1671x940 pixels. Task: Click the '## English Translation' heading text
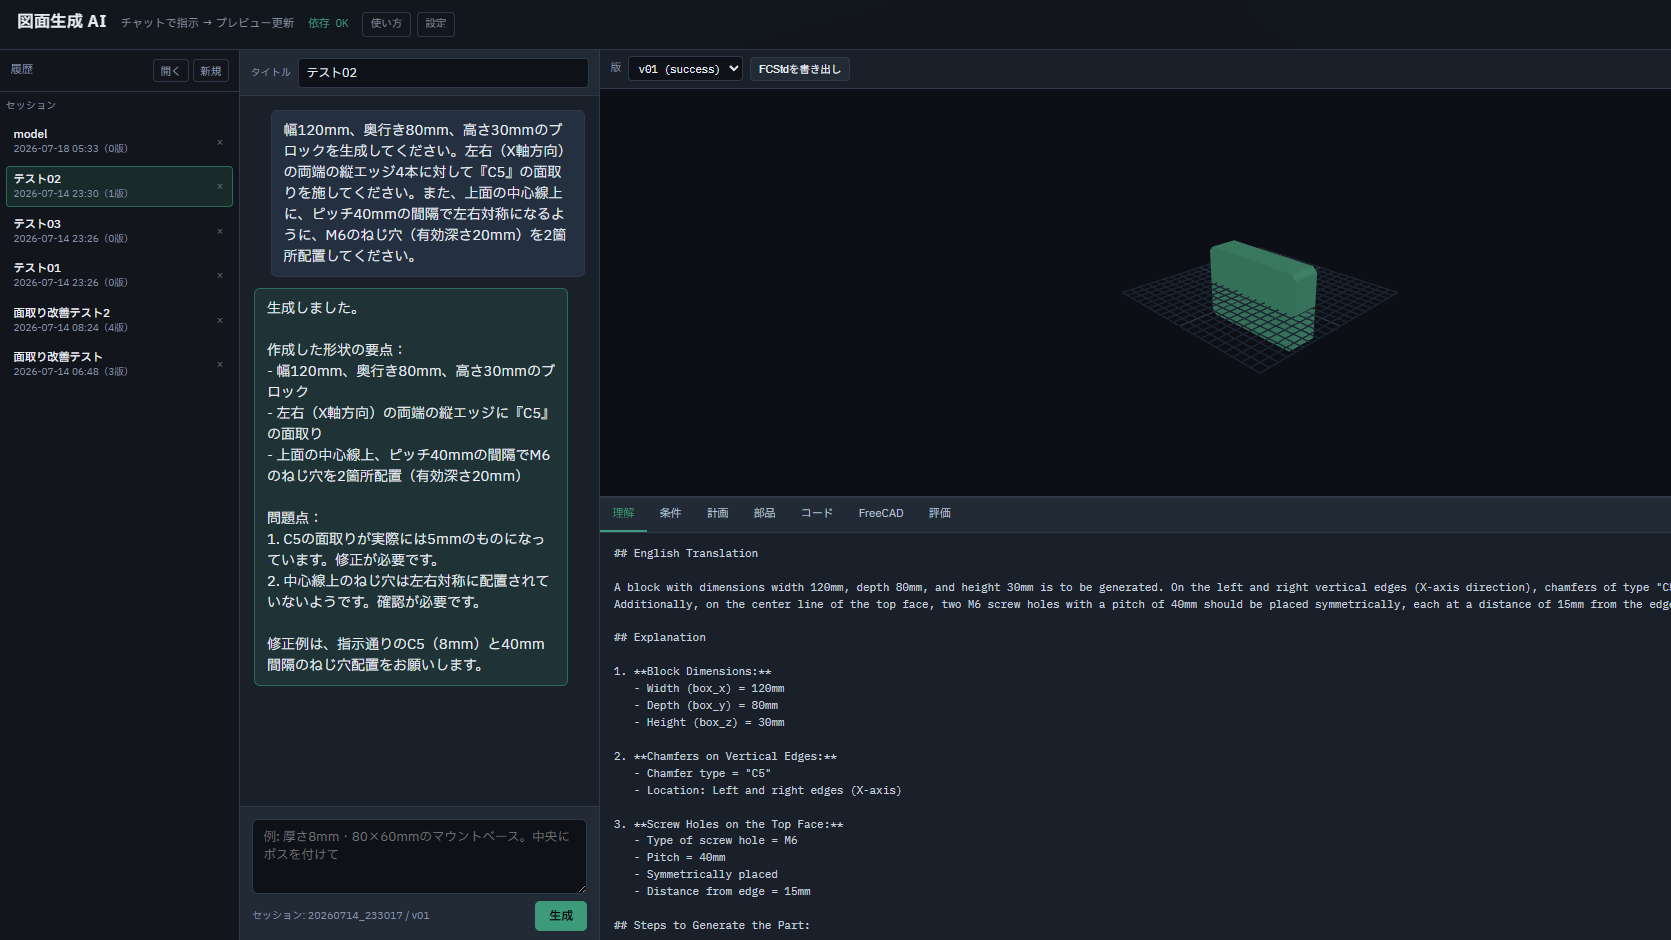[x=686, y=553]
